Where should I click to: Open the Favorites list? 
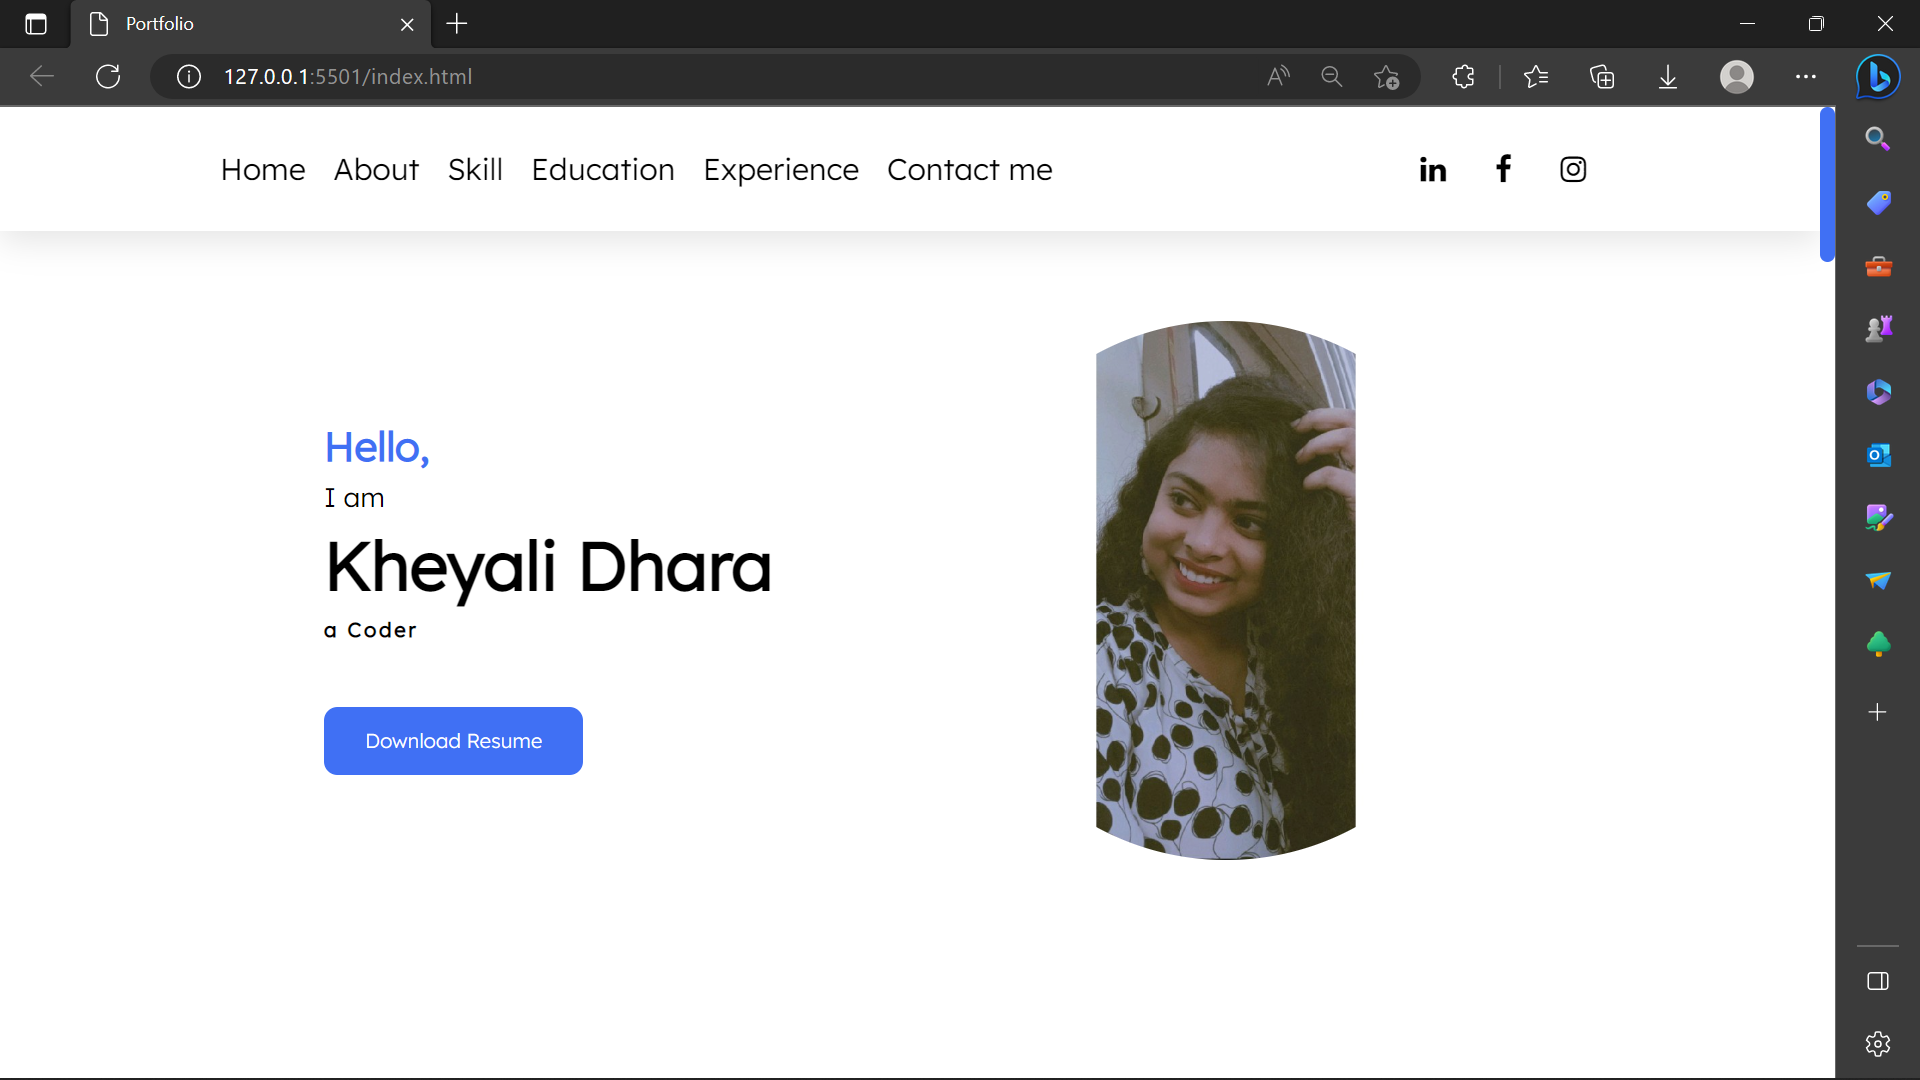pyautogui.click(x=1537, y=77)
